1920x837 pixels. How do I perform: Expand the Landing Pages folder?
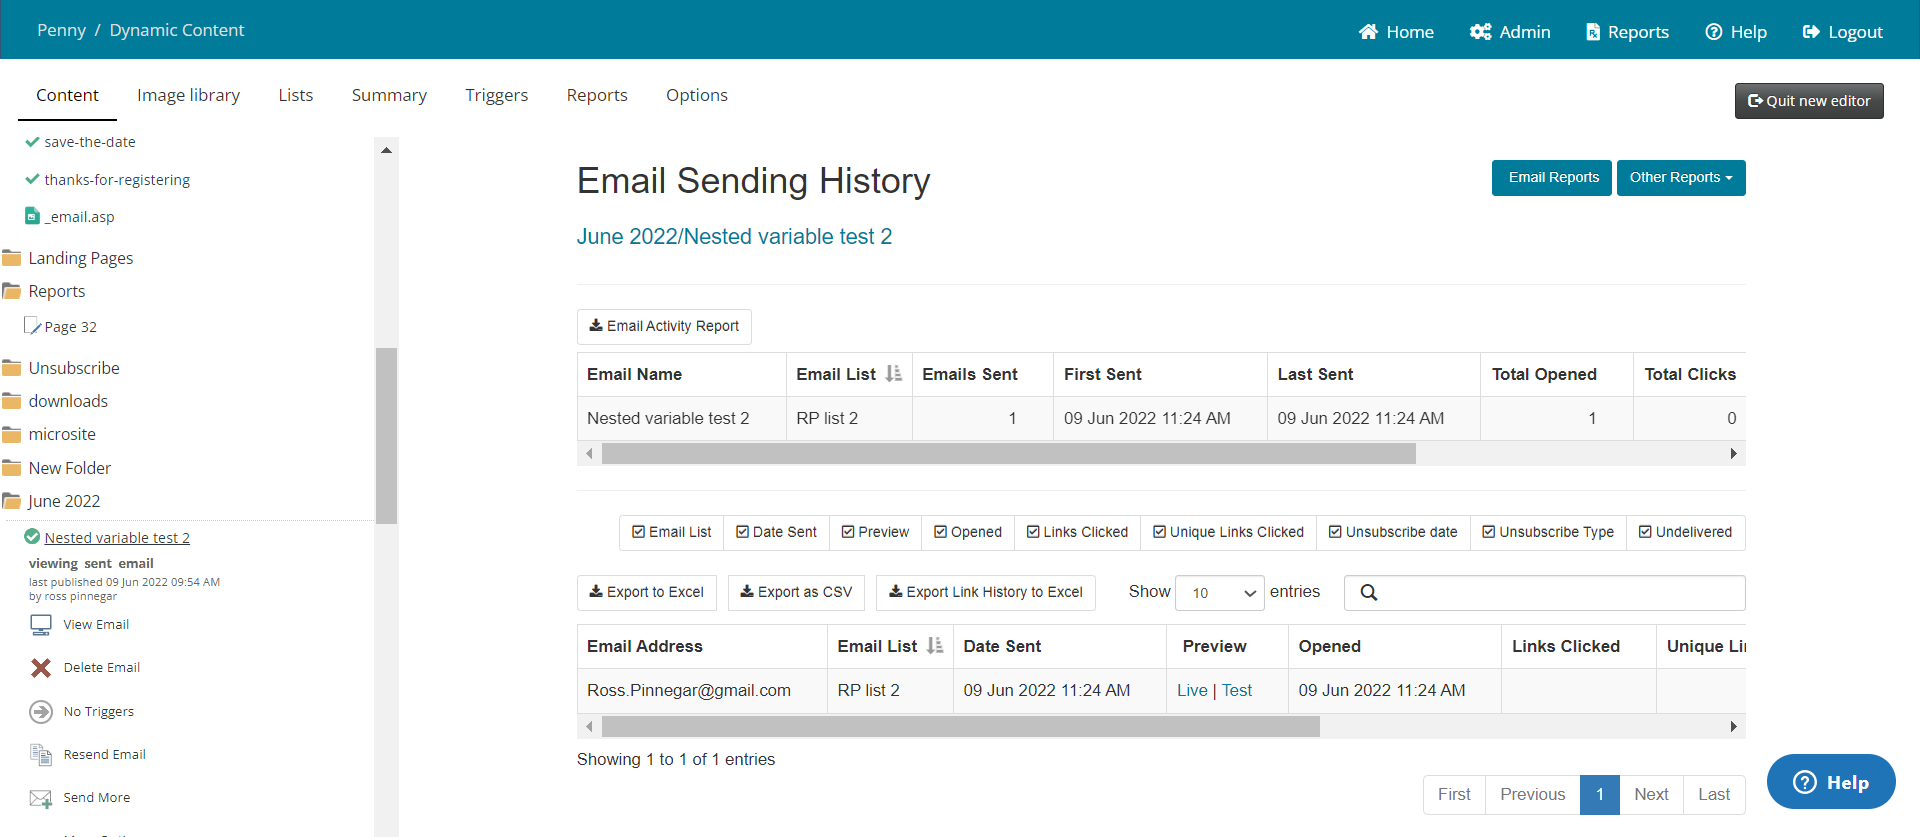[12, 258]
